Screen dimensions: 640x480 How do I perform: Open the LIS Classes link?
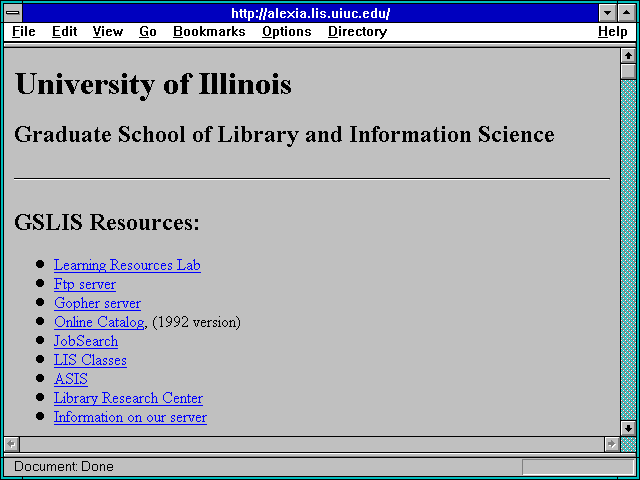tap(90, 360)
